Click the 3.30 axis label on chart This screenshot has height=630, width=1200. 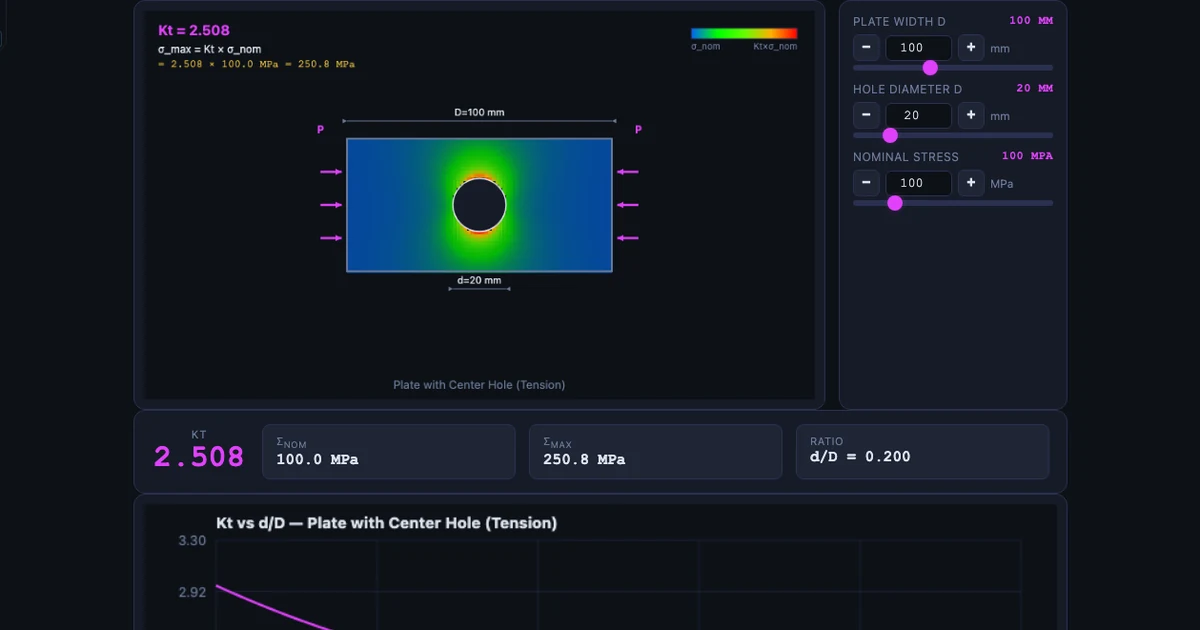[x=192, y=541]
